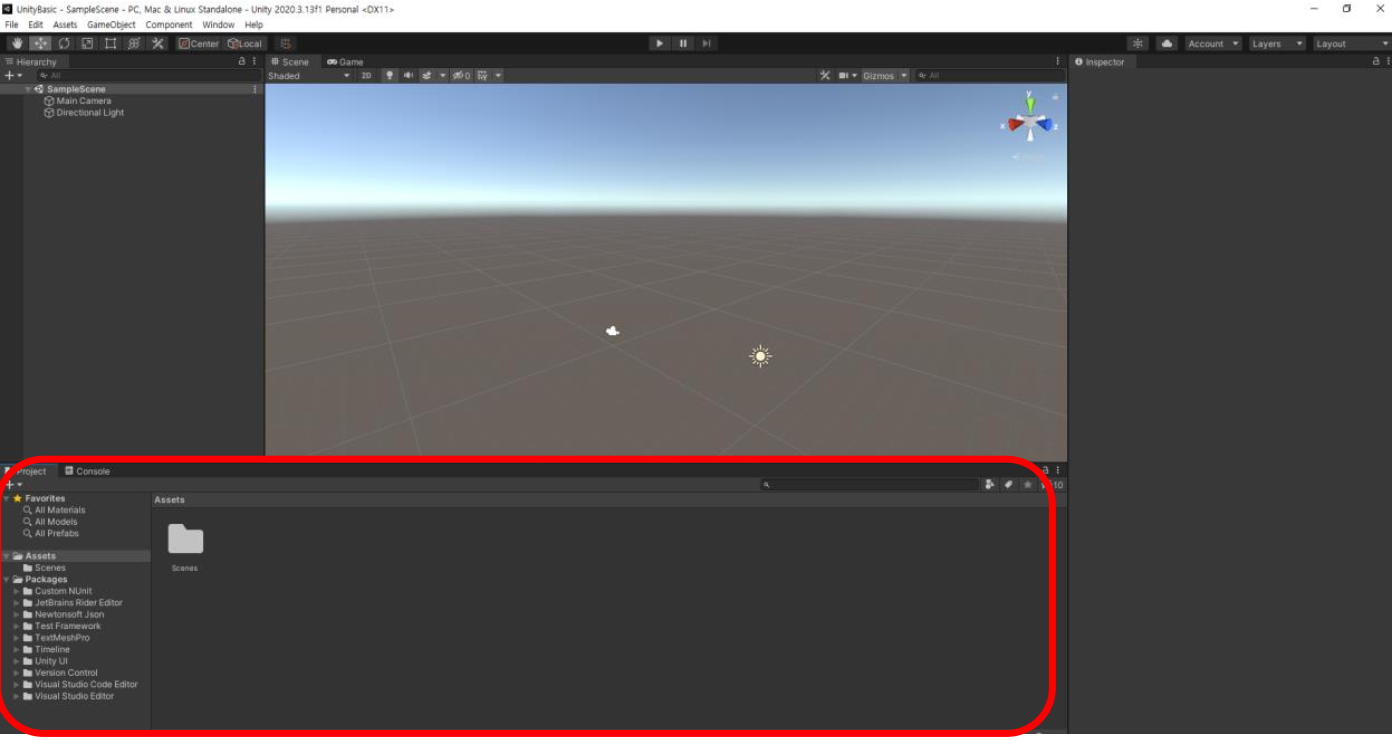Toggle handle rotation Local button

tap(245, 44)
